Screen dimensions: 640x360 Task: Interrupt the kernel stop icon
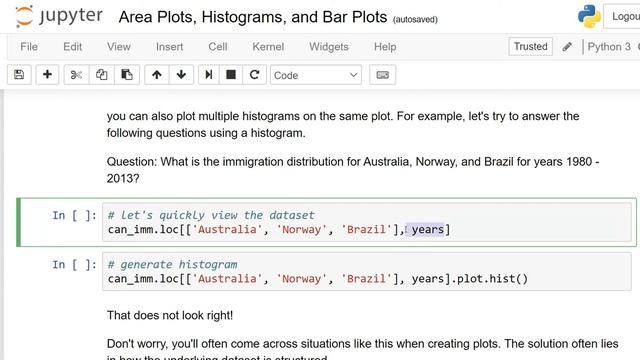[231, 75]
